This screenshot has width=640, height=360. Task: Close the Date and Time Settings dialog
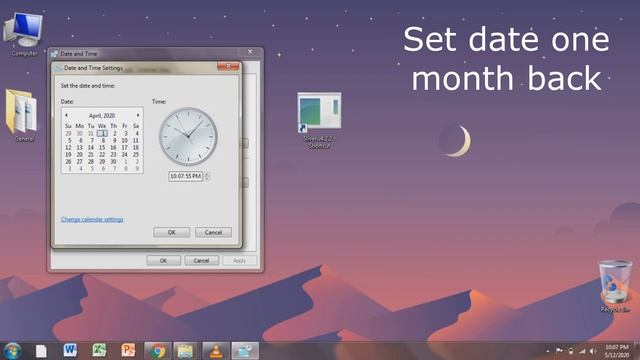coord(228,66)
